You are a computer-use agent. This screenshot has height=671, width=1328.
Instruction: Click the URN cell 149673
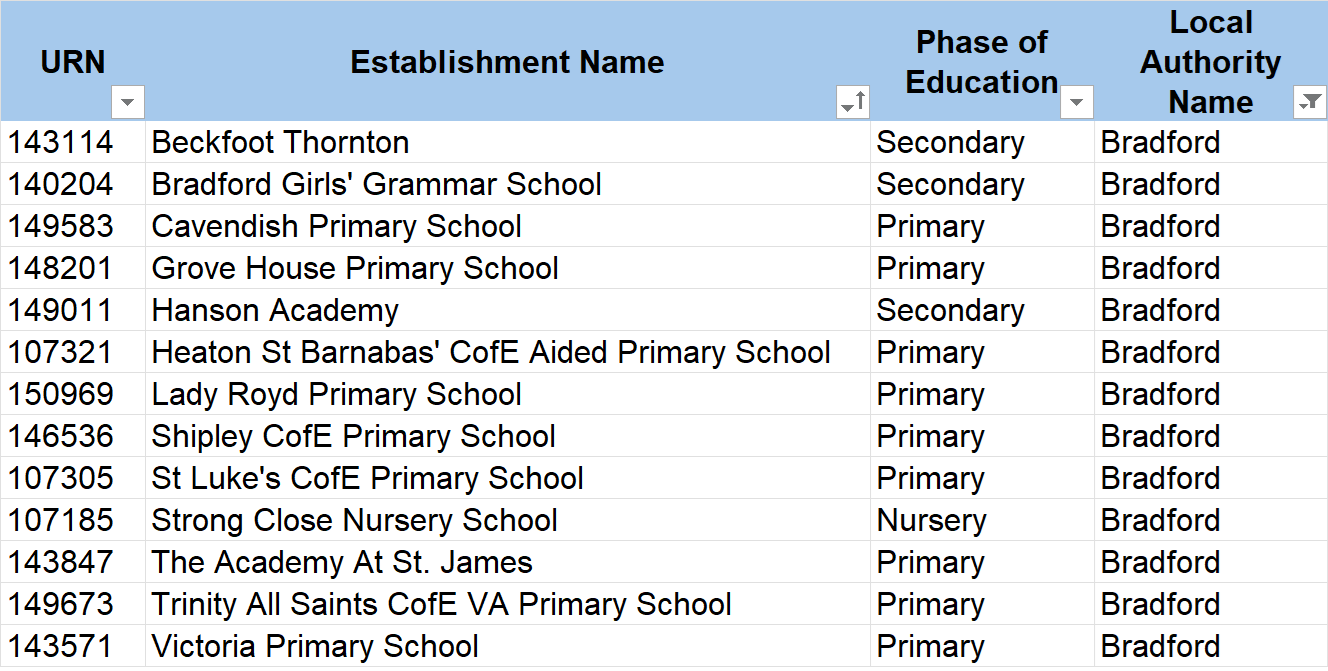(x=73, y=605)
